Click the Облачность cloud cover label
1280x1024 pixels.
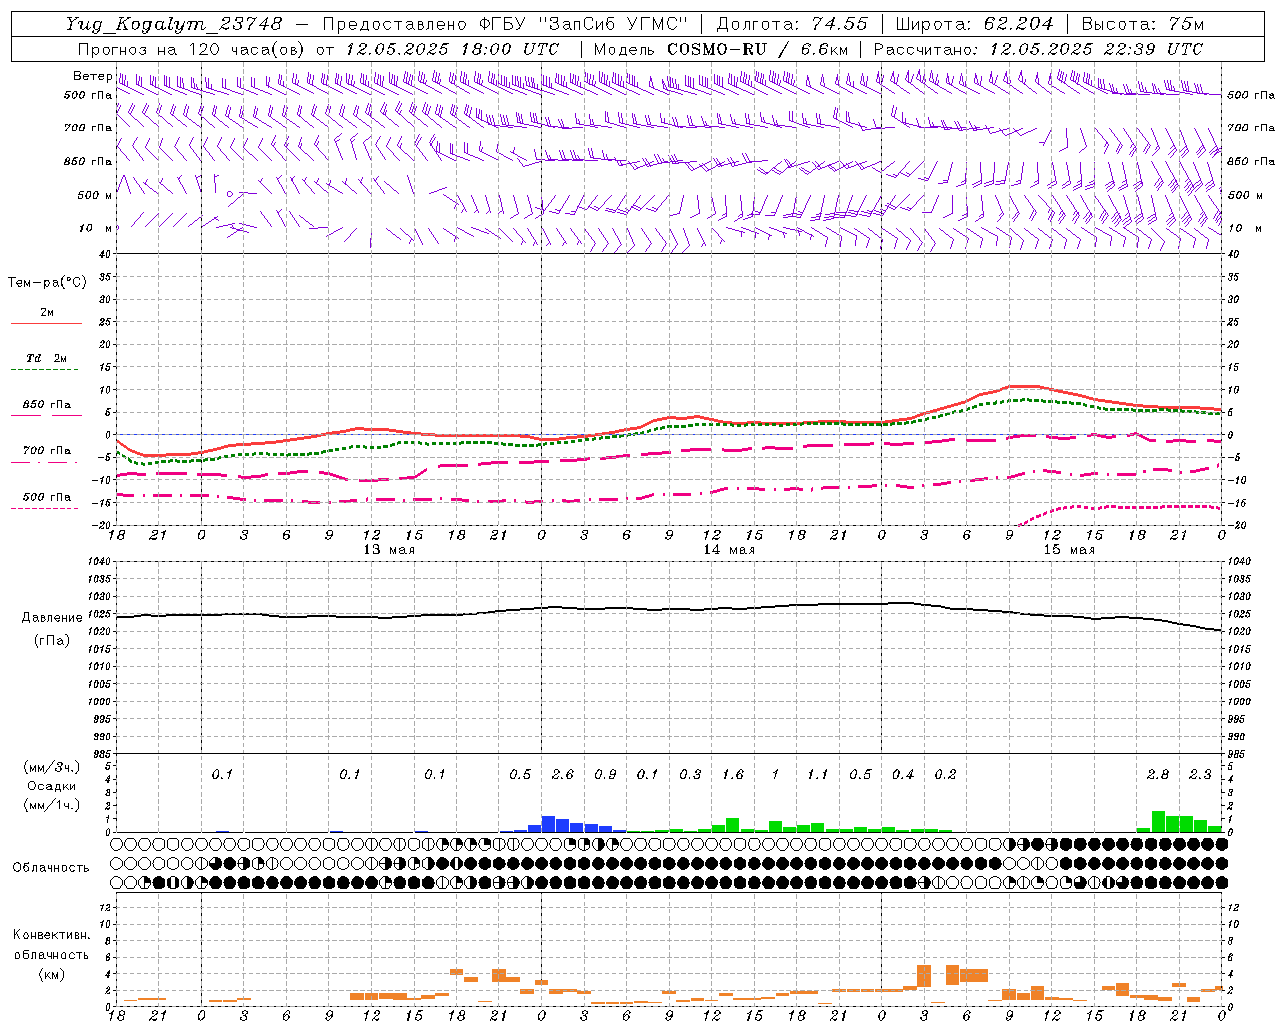click(51, 868)
